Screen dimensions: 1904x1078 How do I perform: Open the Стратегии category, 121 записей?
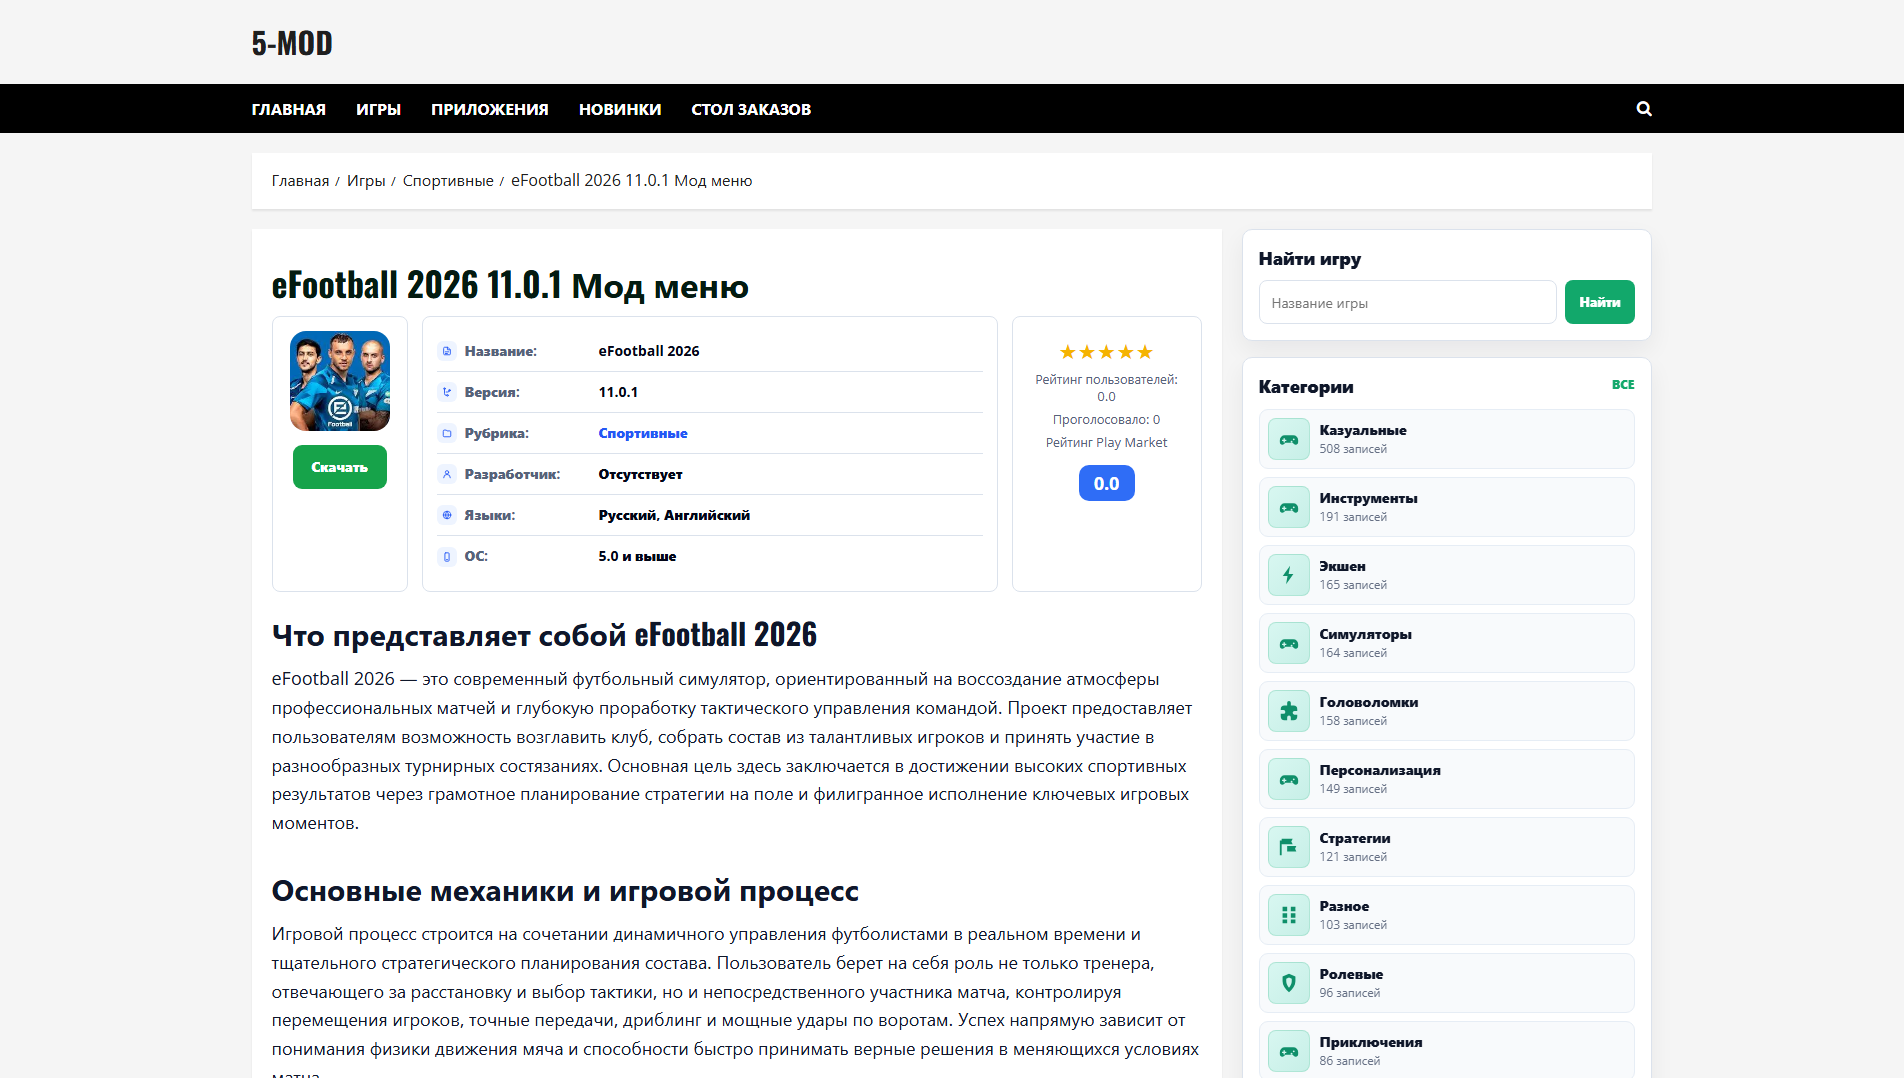point(1447,848)
